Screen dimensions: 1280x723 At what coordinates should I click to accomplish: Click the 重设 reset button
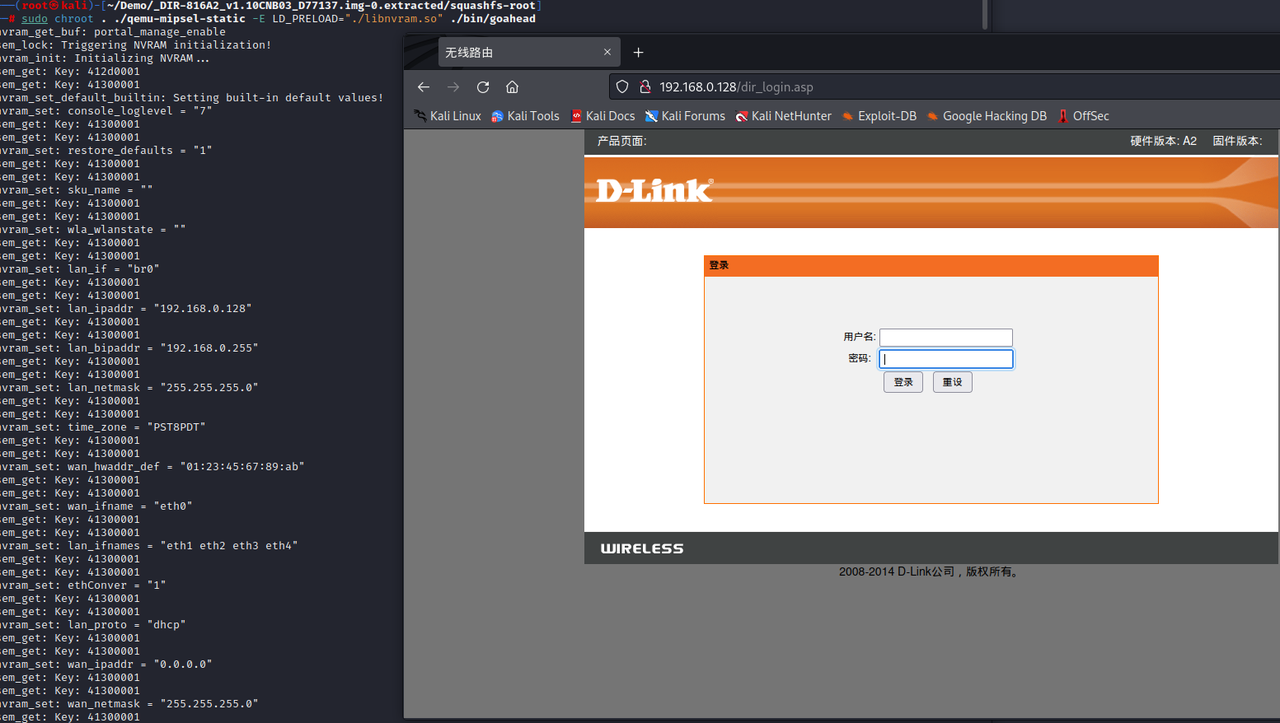coord(952,382)
